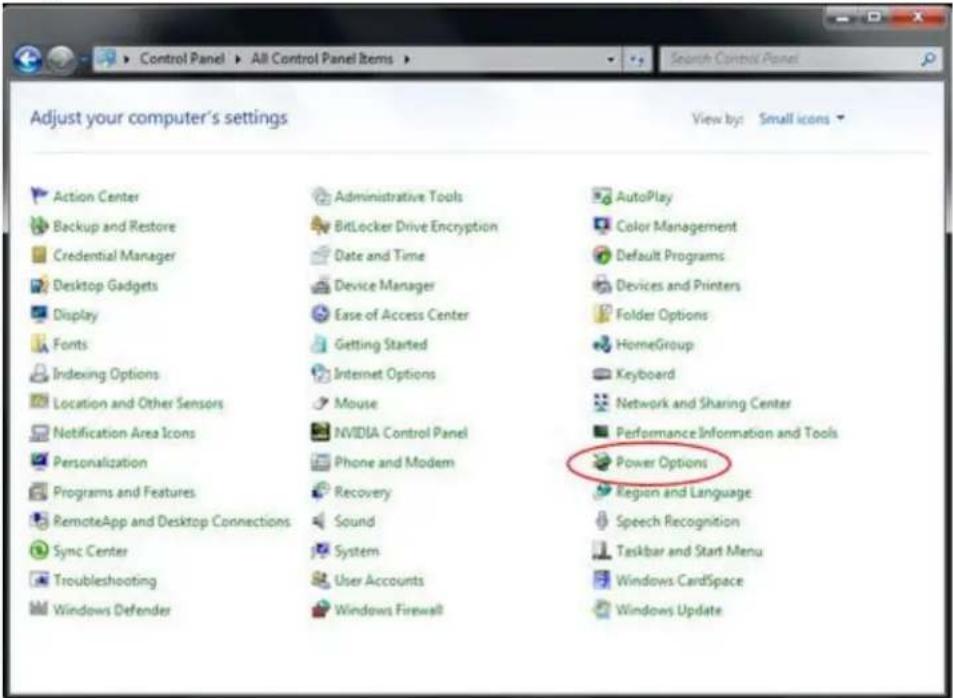The width and height of the screenshot is (953, 698).
Task: Open the AutoPlay icon
Action: pos(602,196)
